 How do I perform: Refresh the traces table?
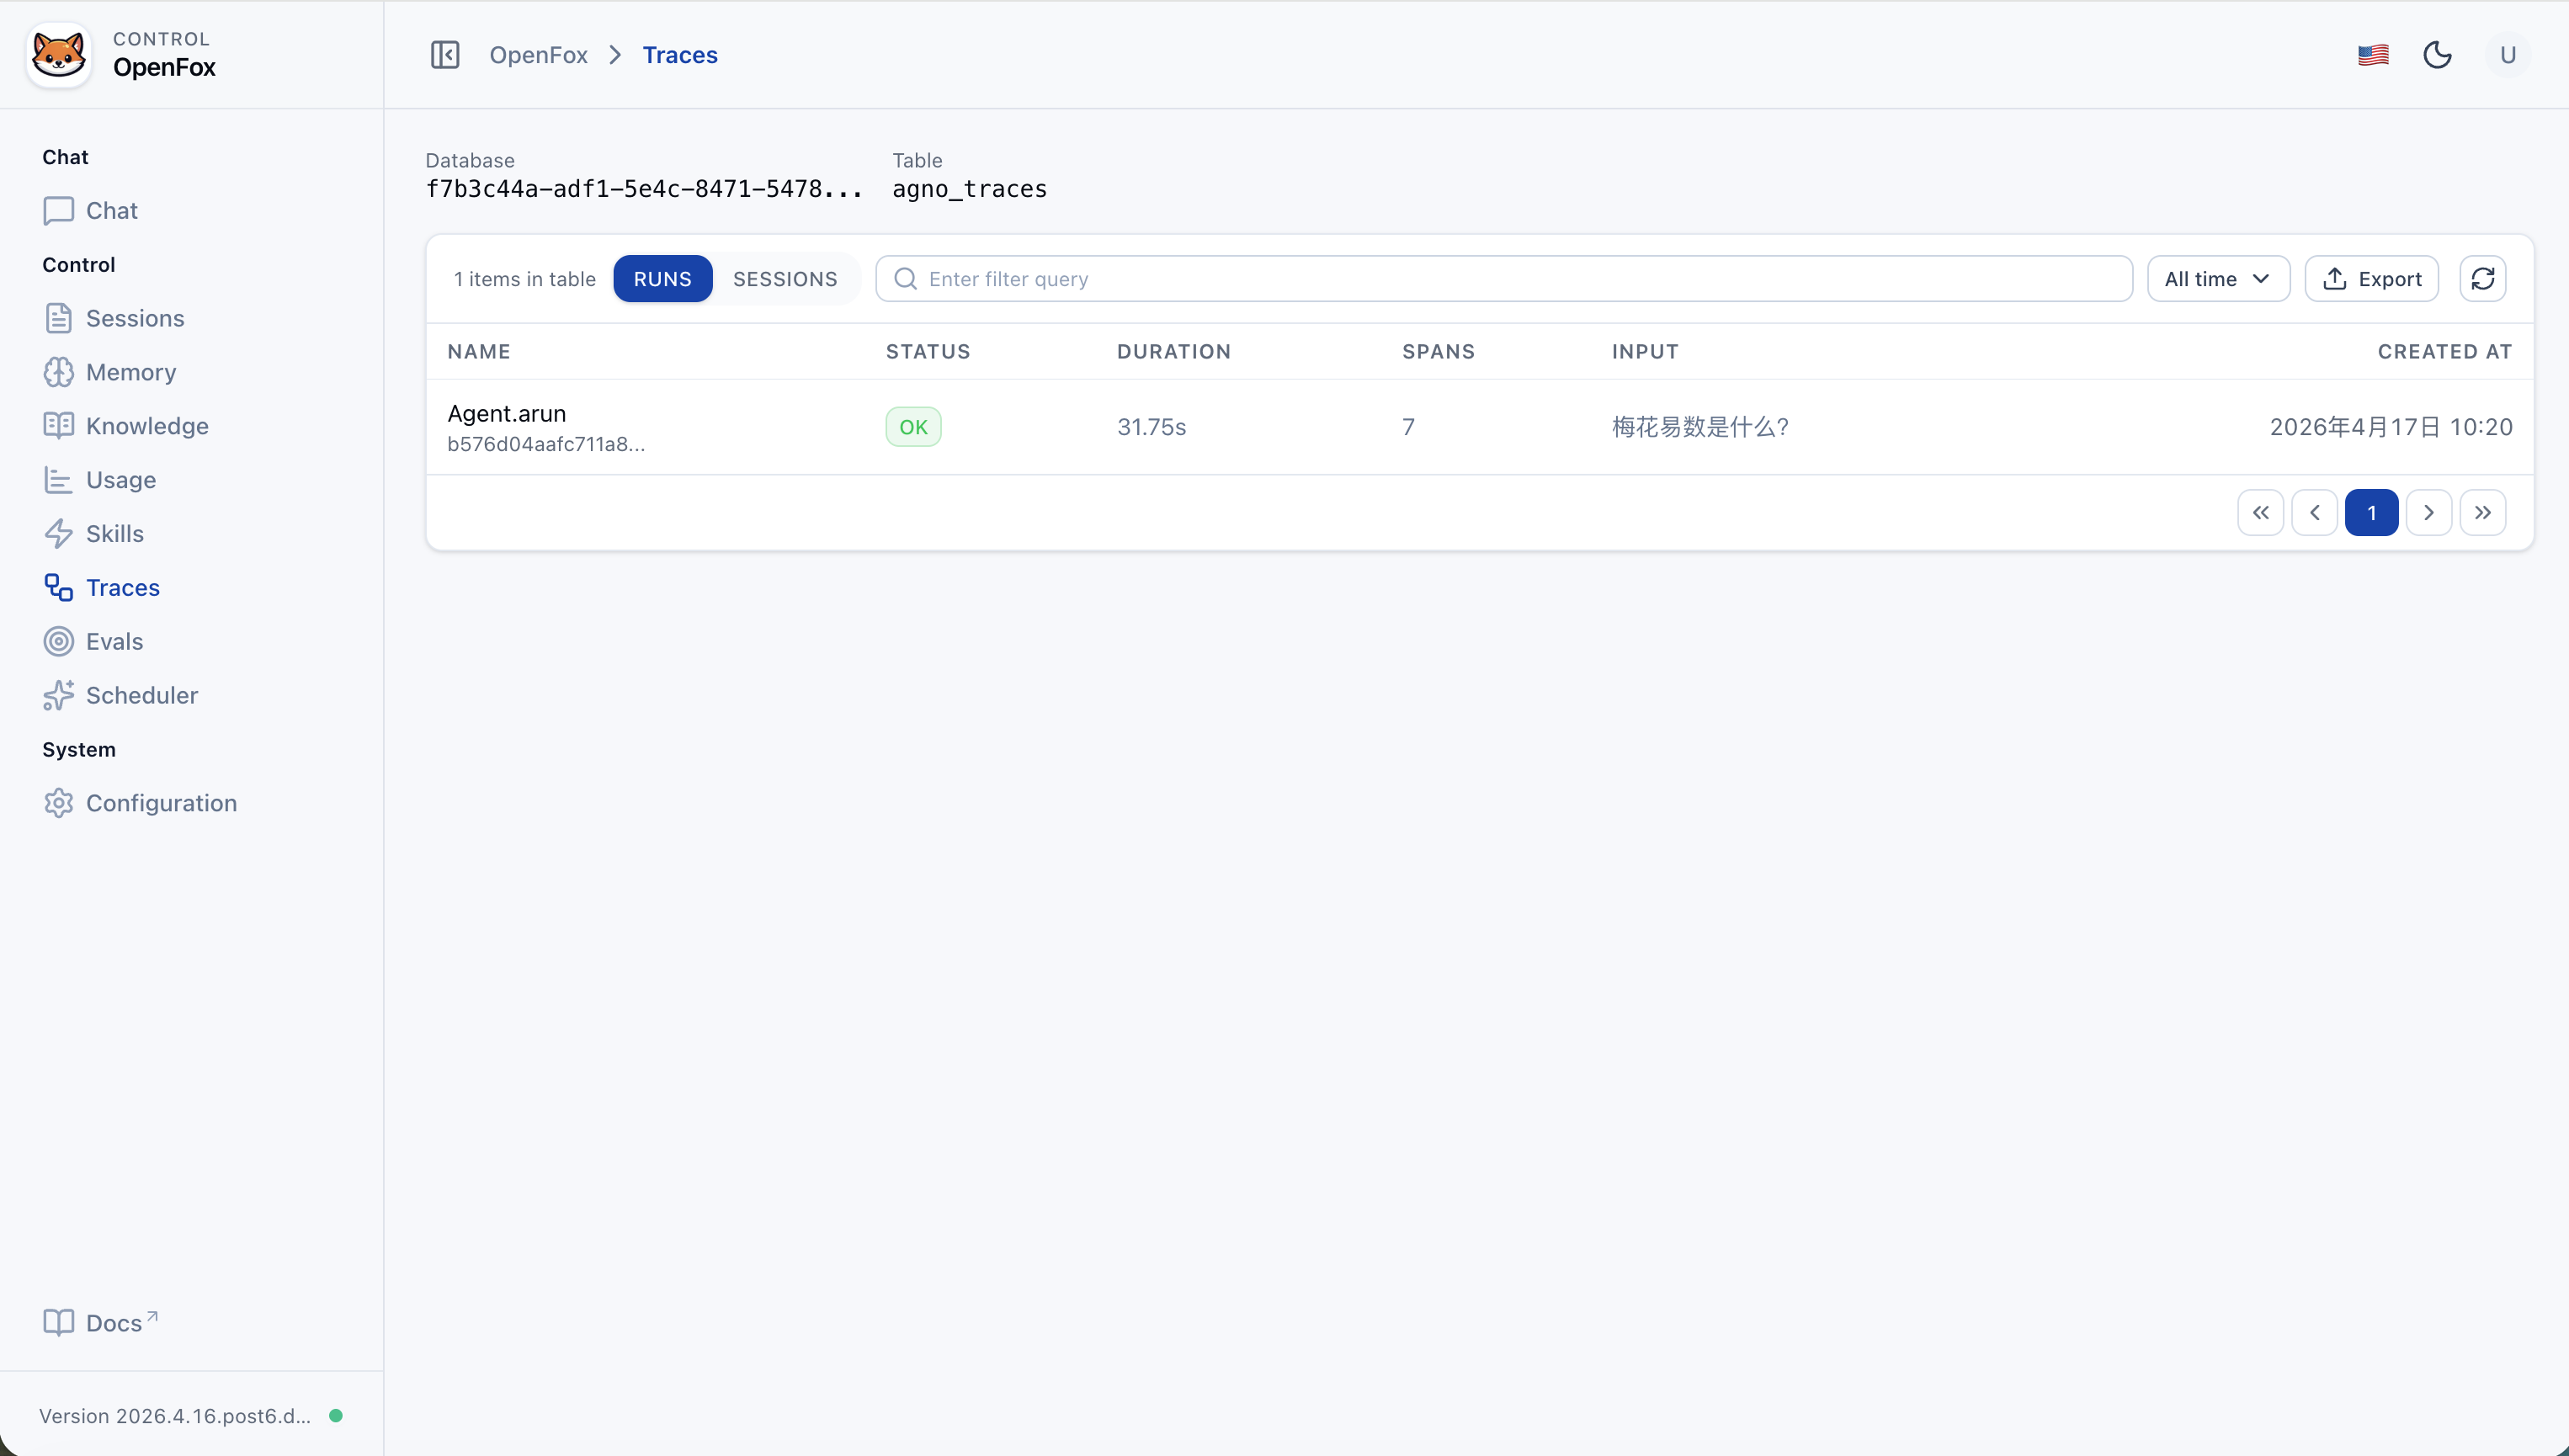(x=2484, y=278)
